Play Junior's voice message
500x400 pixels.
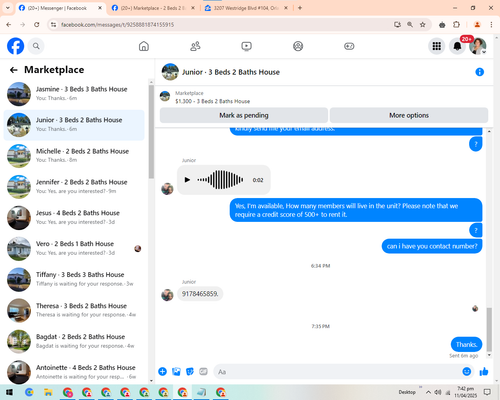point(187,180)
